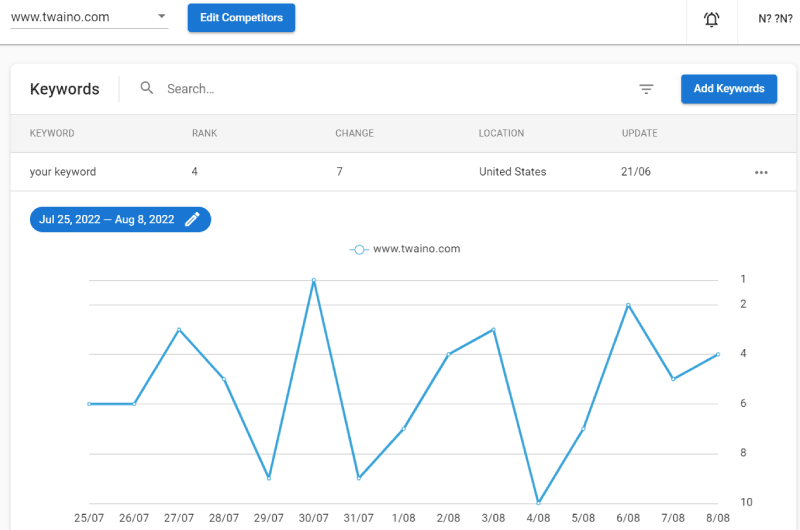Open the notifications bell icon
This screenshot has height=530, width=800.
click(711, 19)
